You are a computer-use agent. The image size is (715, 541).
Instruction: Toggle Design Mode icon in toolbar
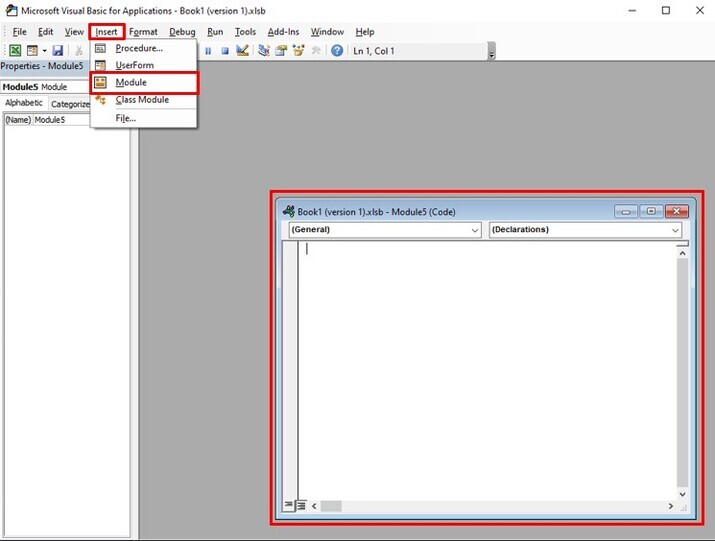242,51
